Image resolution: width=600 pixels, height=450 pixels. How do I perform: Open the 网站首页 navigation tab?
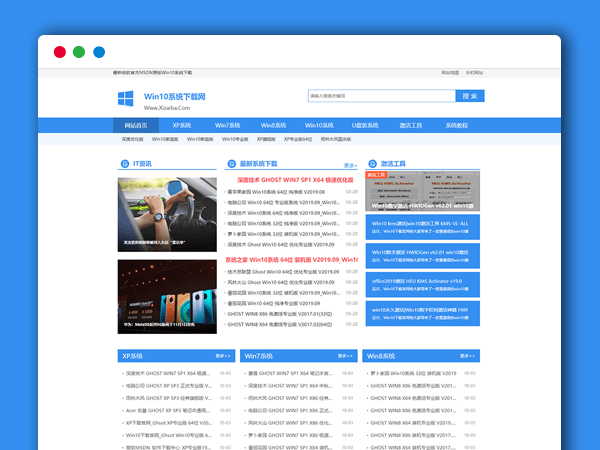135,126
